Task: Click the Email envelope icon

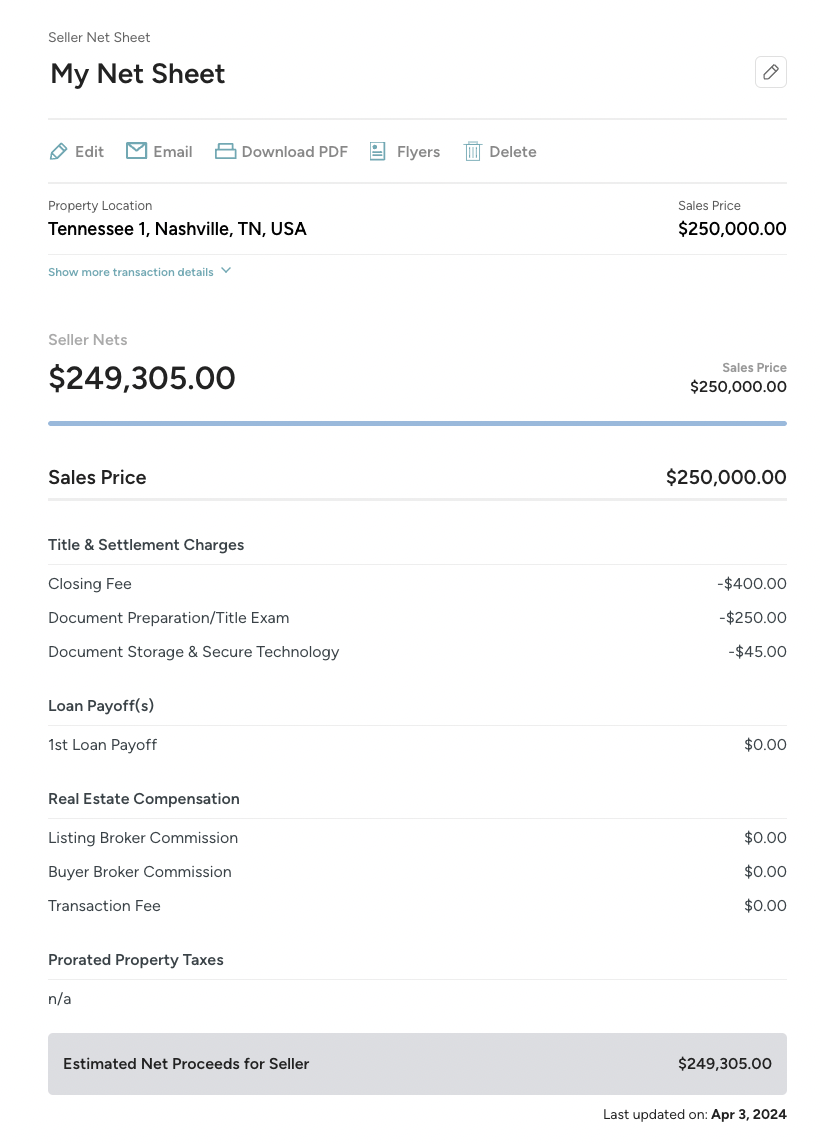Action: click(136, 150)
